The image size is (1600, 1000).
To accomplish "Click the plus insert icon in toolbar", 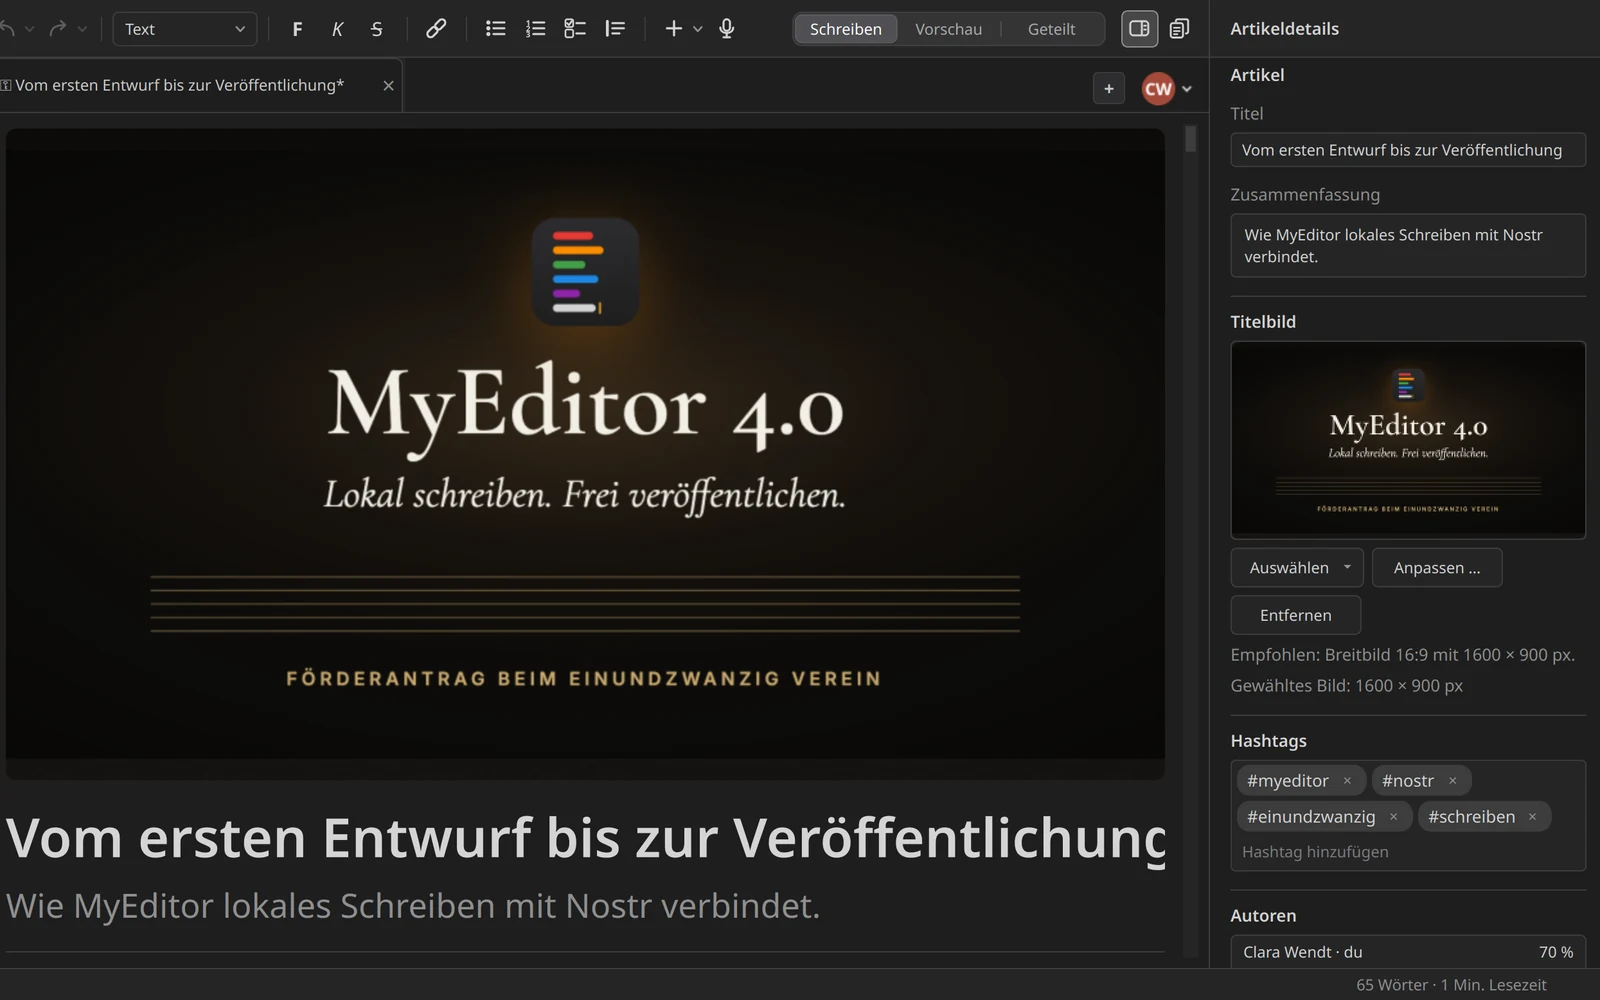I will click(x=674, y=29).
